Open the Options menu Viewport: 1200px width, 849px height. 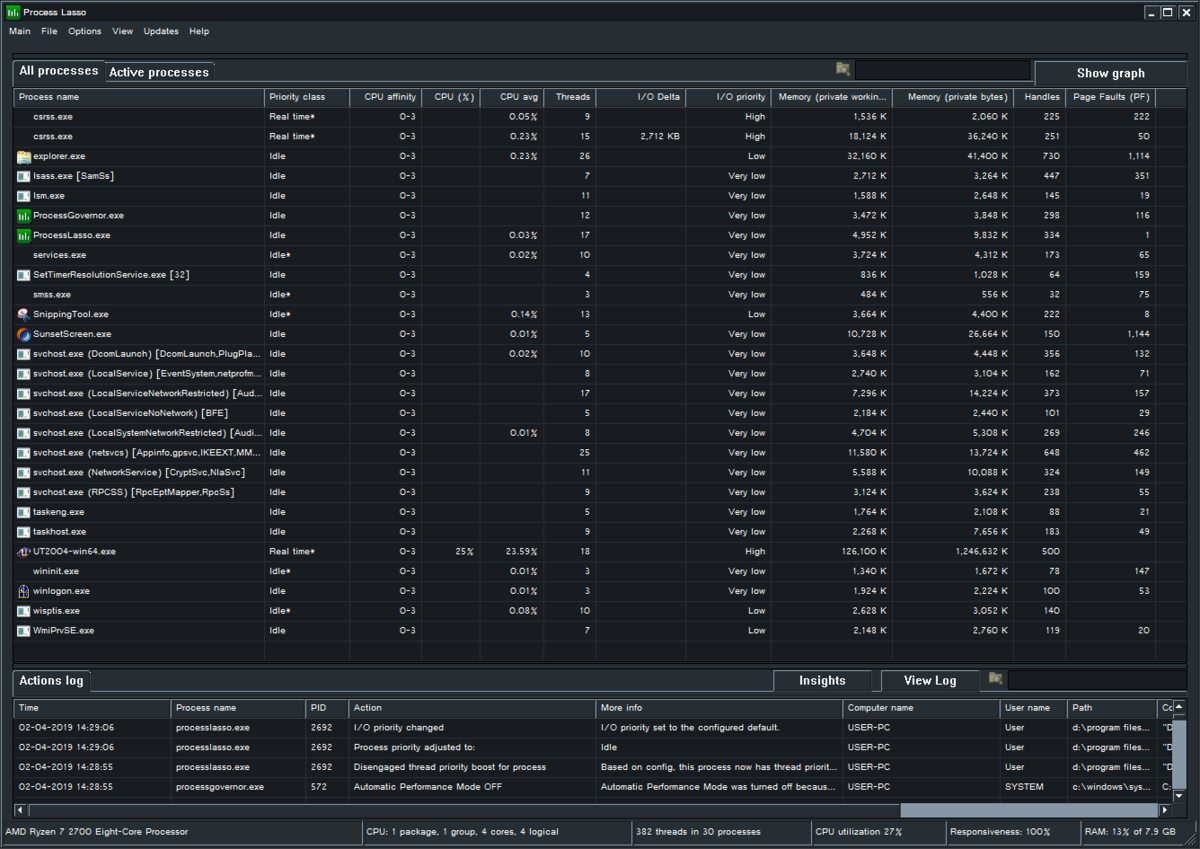[85, 31]
